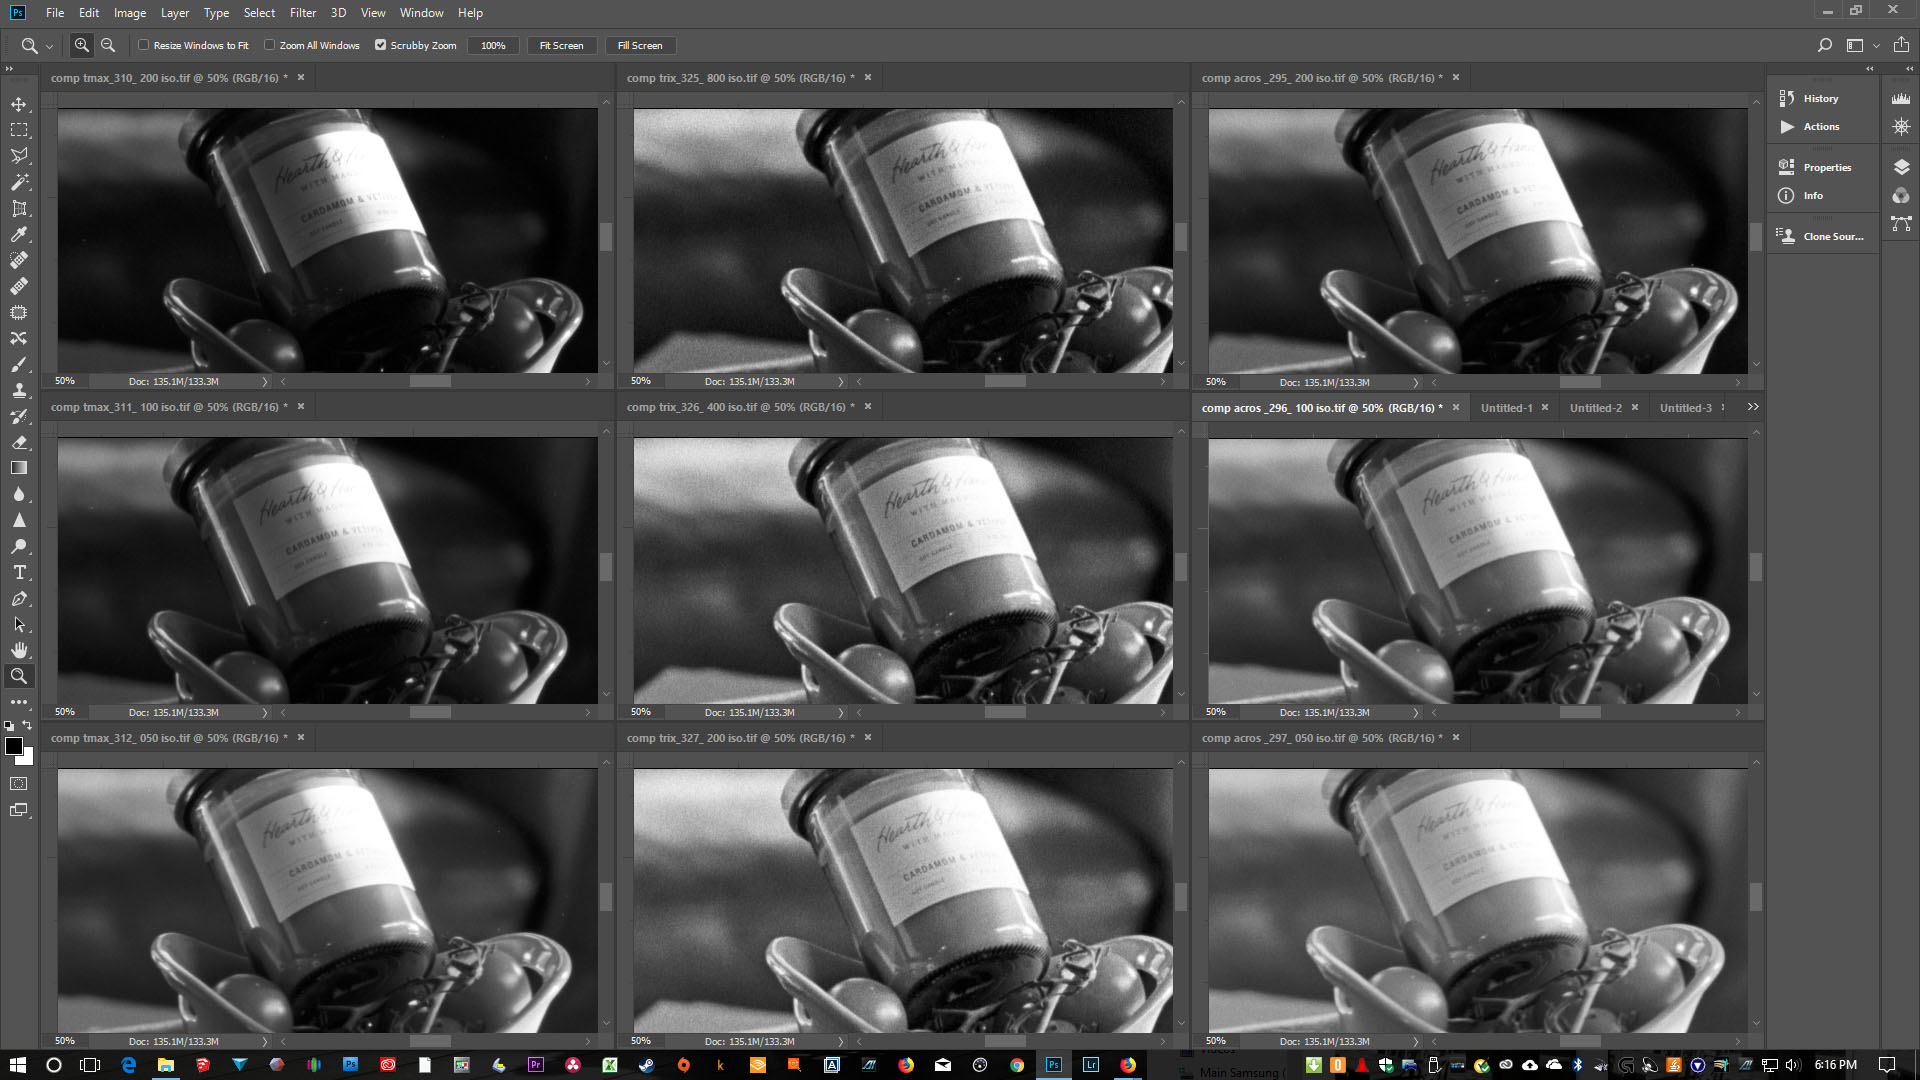1920x1080 pixels.
Task: Select the Move tool
Action: pos(19,104)
